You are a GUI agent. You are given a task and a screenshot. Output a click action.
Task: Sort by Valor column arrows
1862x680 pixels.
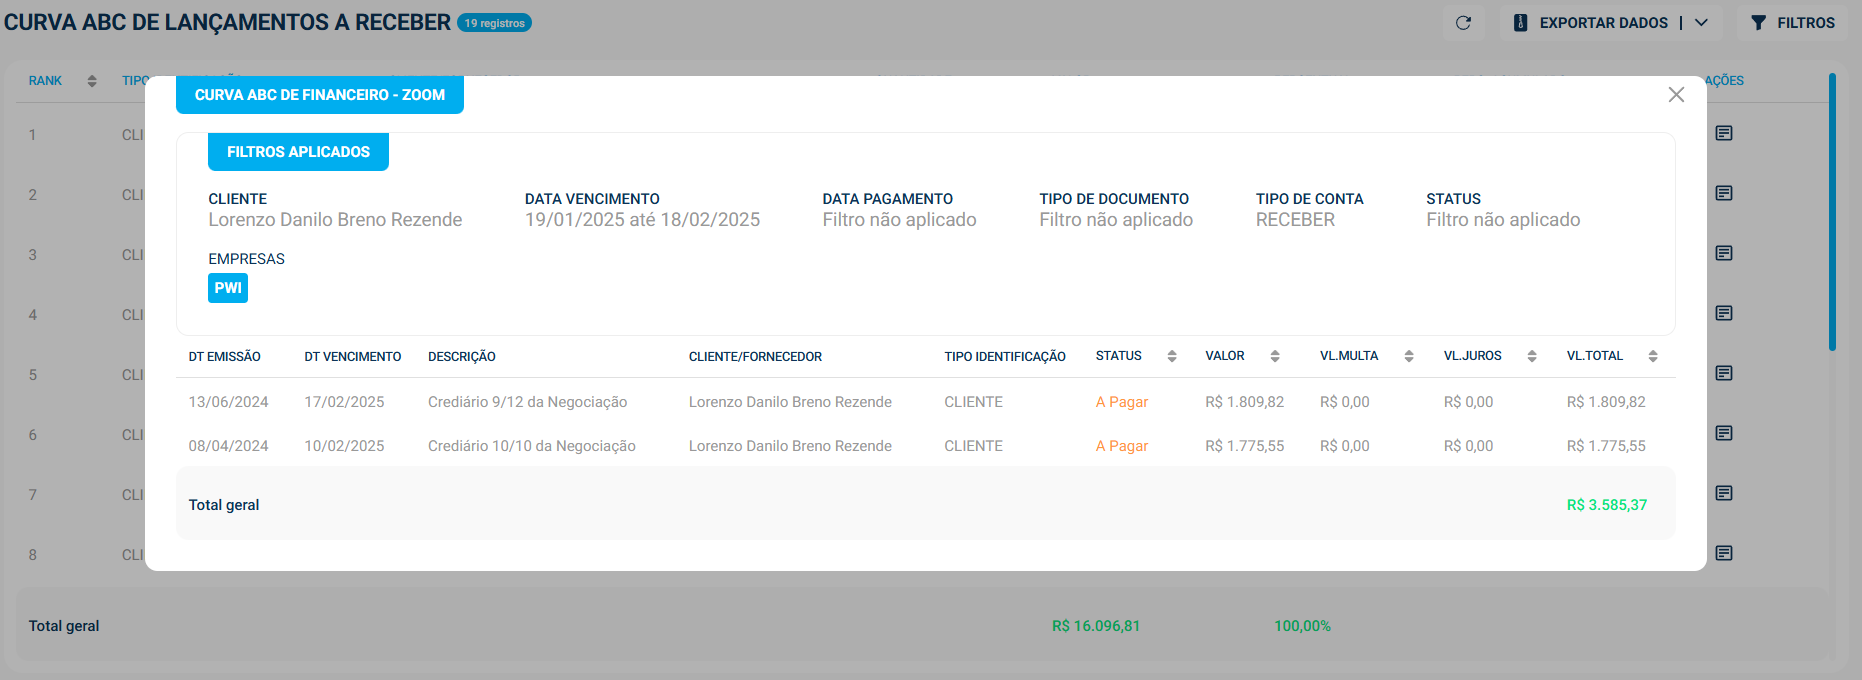point(1275,356)
